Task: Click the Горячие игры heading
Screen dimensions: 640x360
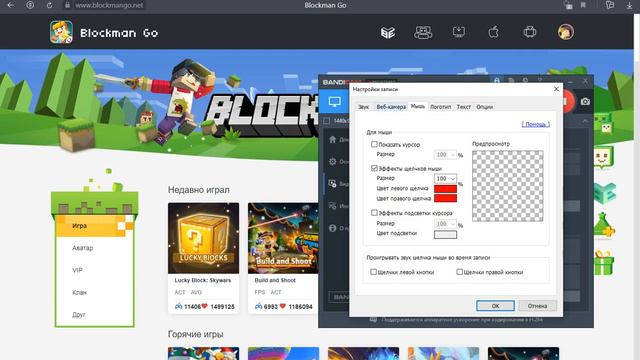Action: coord(196,334)
